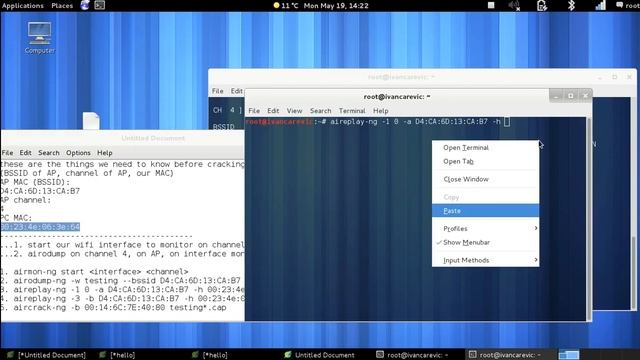Switch to [*Untitled Document] taskbar entry
640x360 pixels.
tap(47, 355)
